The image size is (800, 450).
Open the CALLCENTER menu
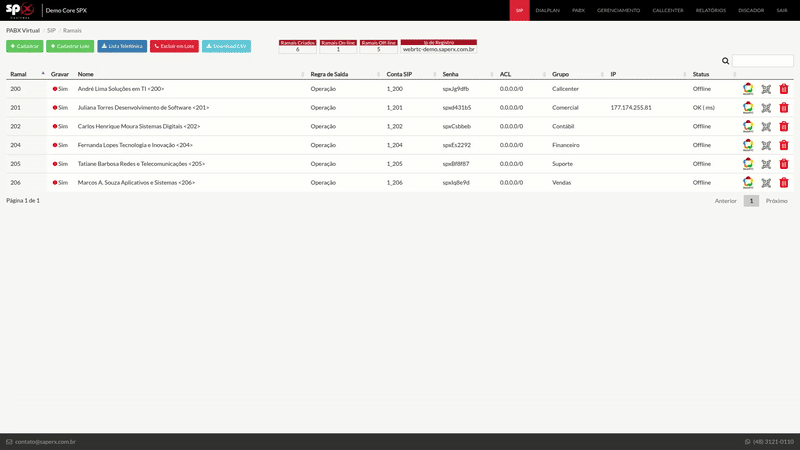[x=667, y=10]
